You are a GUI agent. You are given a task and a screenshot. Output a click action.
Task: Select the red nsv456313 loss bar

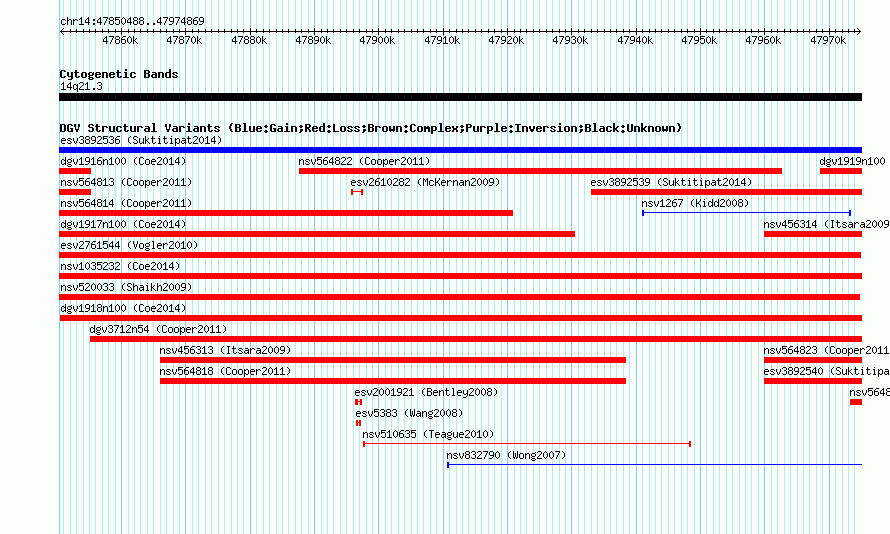click(x=393, y=360)
